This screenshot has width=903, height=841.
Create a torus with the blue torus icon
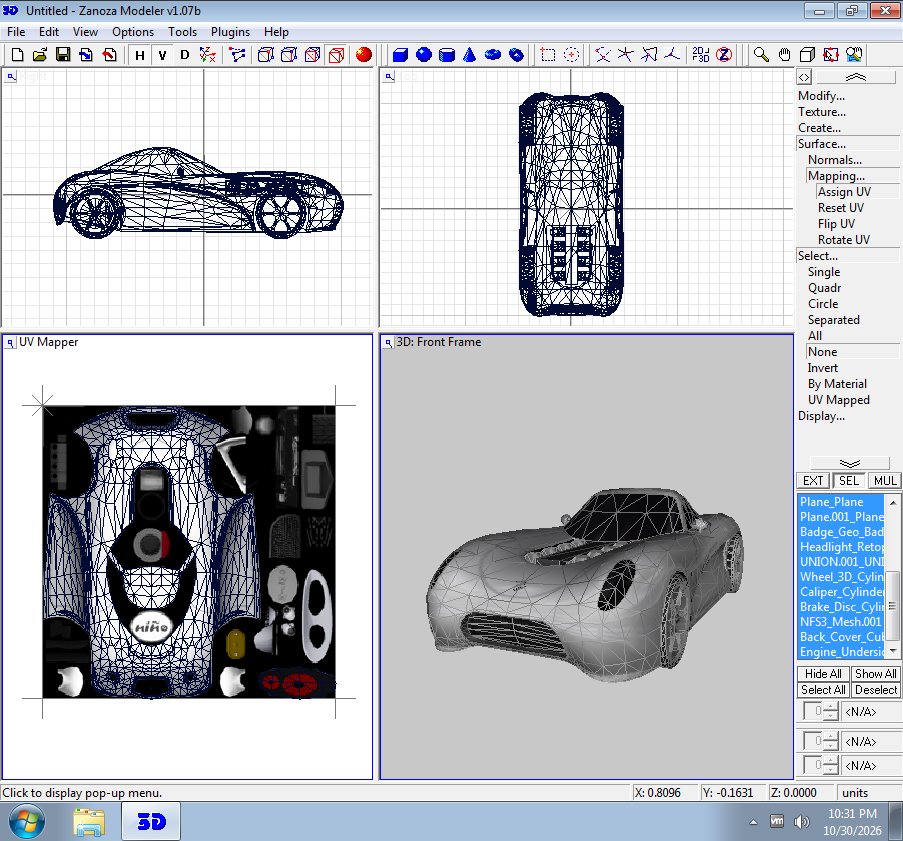pos(493,55)
